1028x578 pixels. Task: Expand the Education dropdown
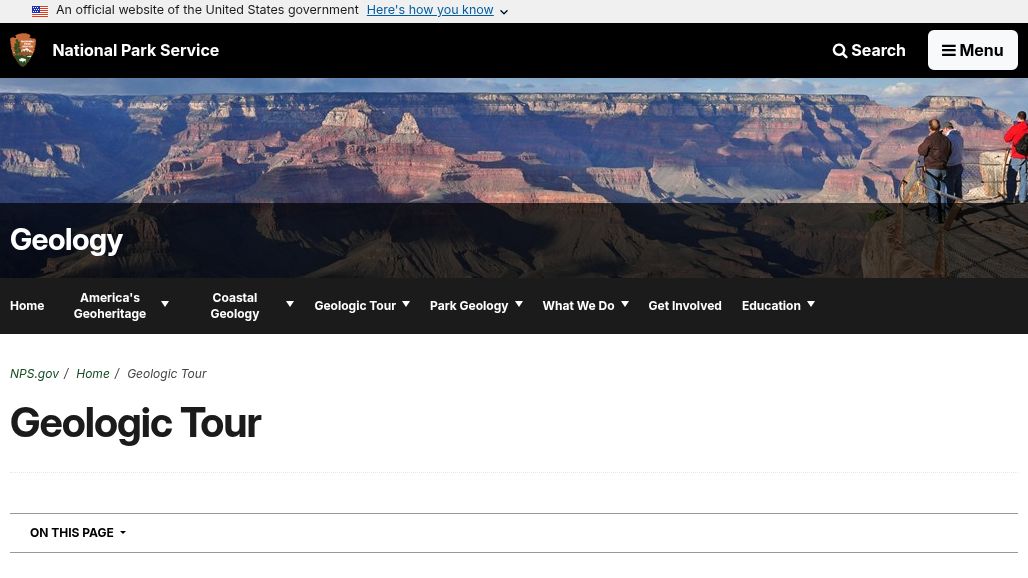click(810, 304)
